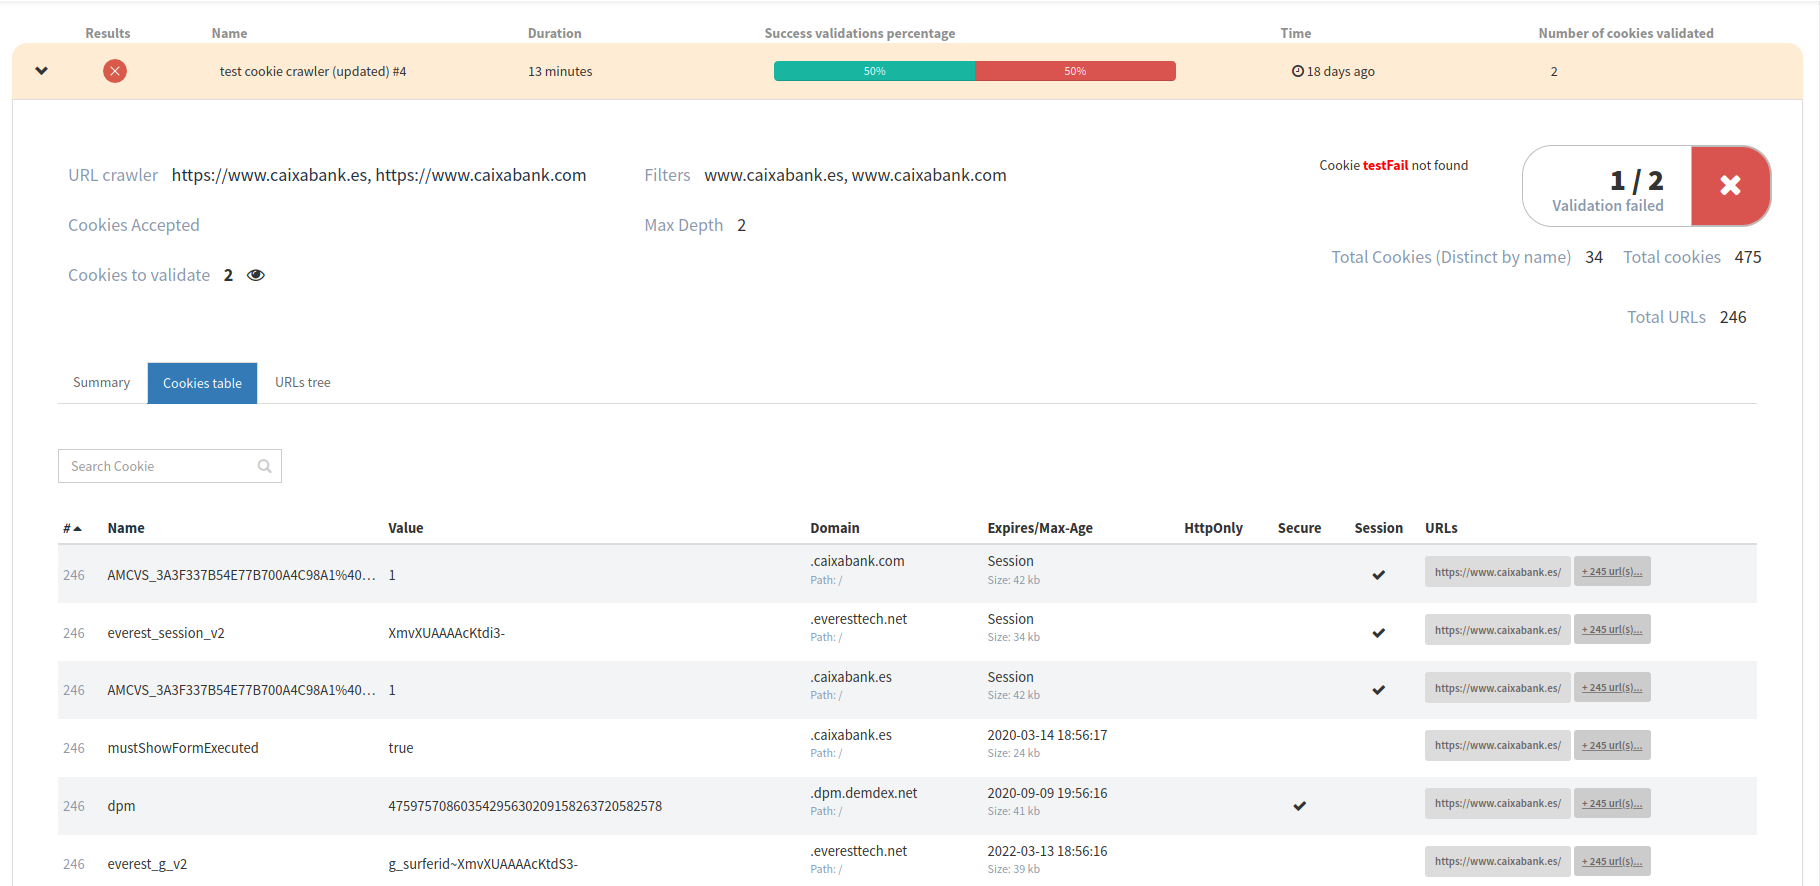
Task: Expand +245 url(s) in dpm row
Action: (1612, 803)
